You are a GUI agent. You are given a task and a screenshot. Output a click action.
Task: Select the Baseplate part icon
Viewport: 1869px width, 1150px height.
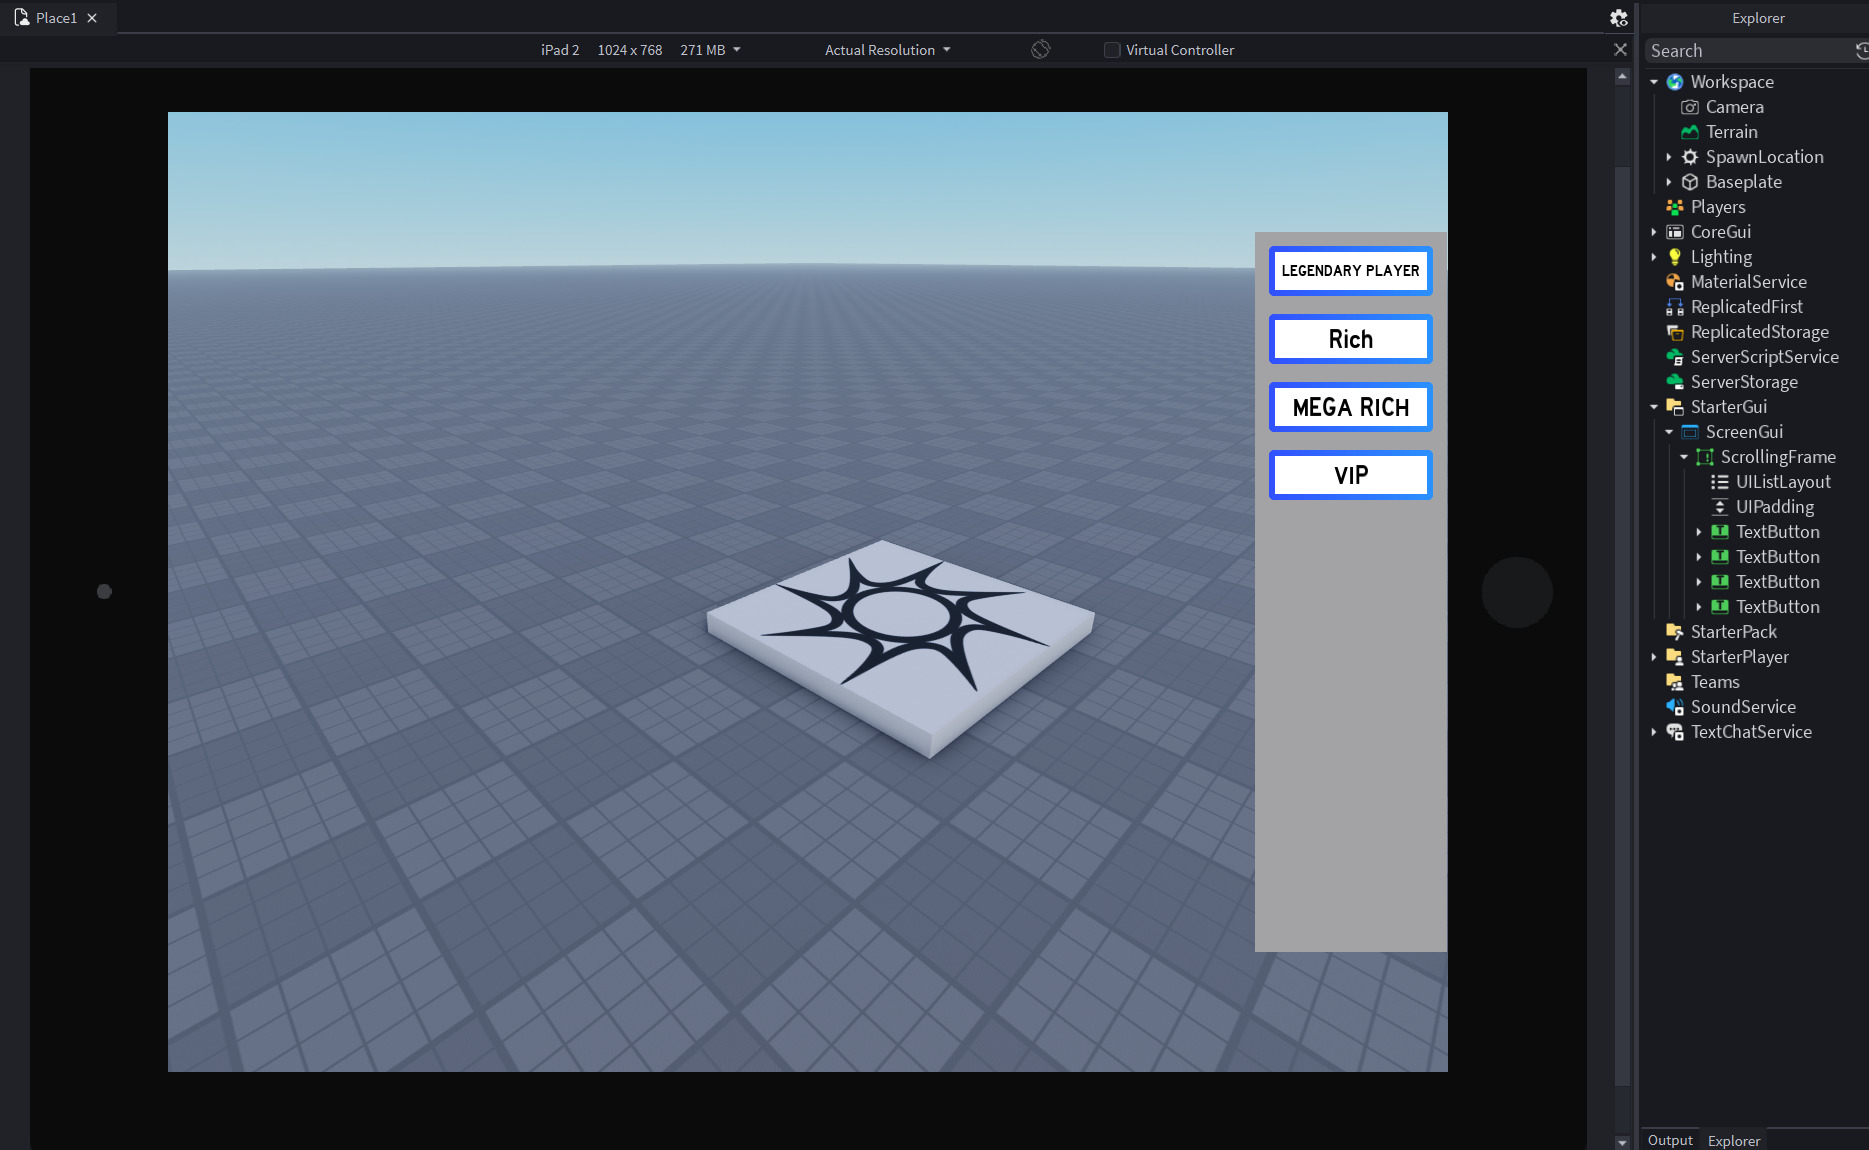pos(1690,182)
